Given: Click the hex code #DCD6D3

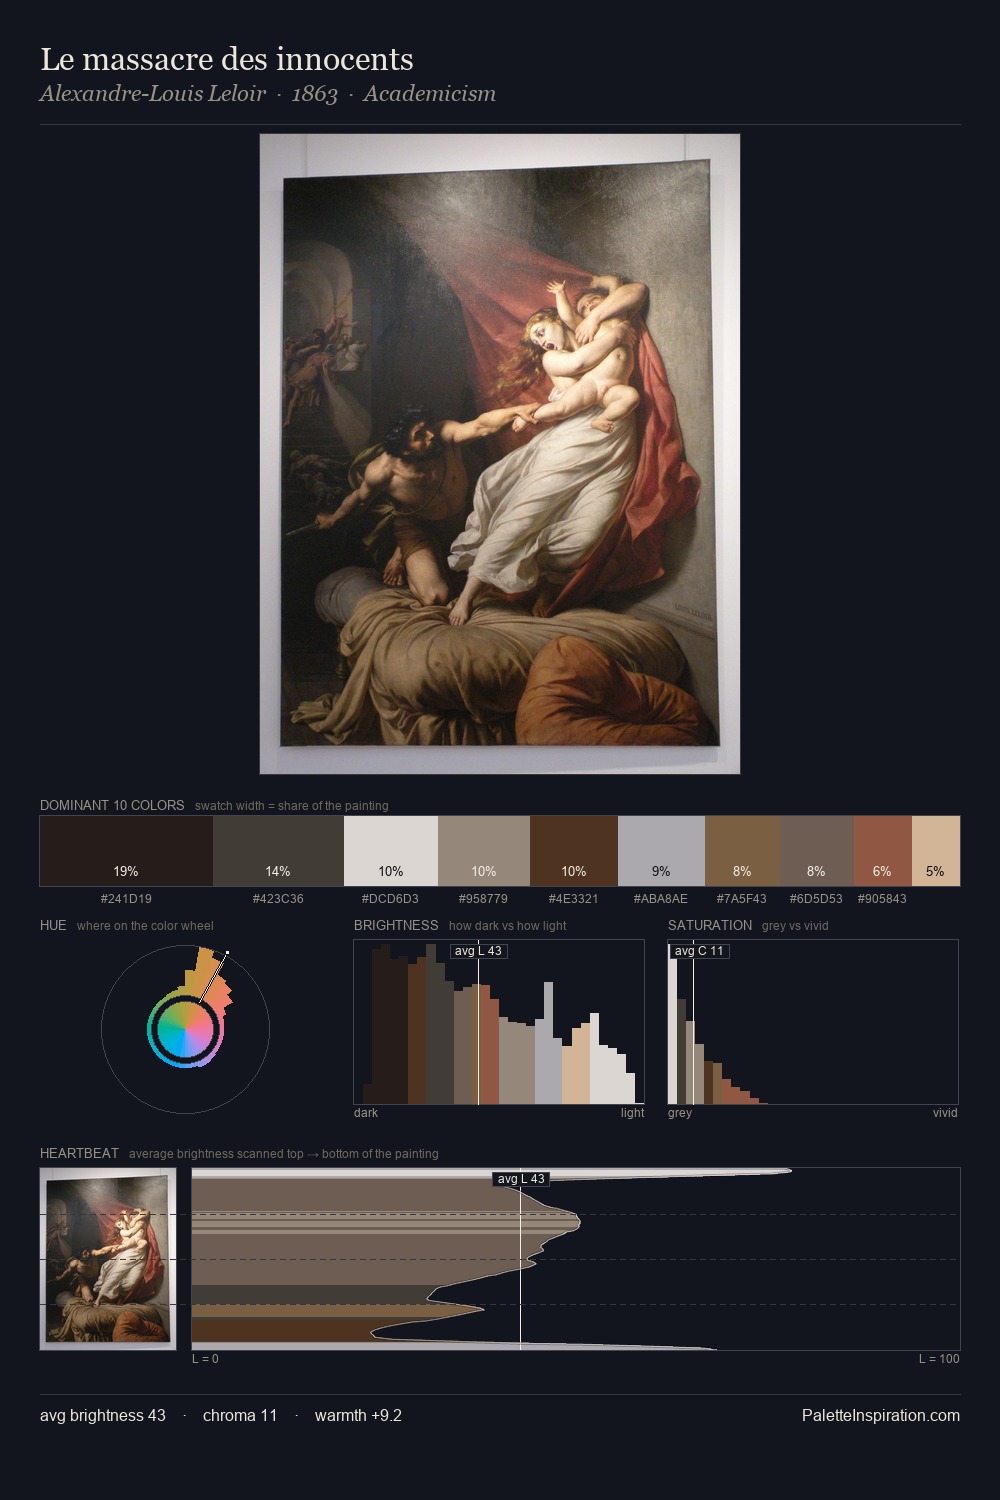Looking at the screenshot, I should [390, 899].
